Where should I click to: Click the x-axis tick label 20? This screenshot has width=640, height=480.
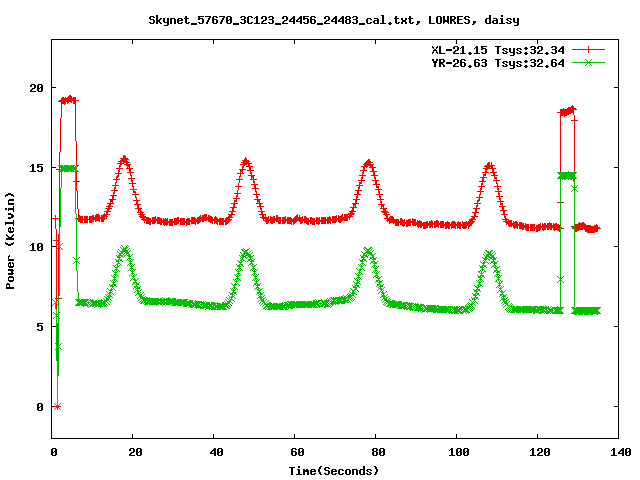click(135, 452)
